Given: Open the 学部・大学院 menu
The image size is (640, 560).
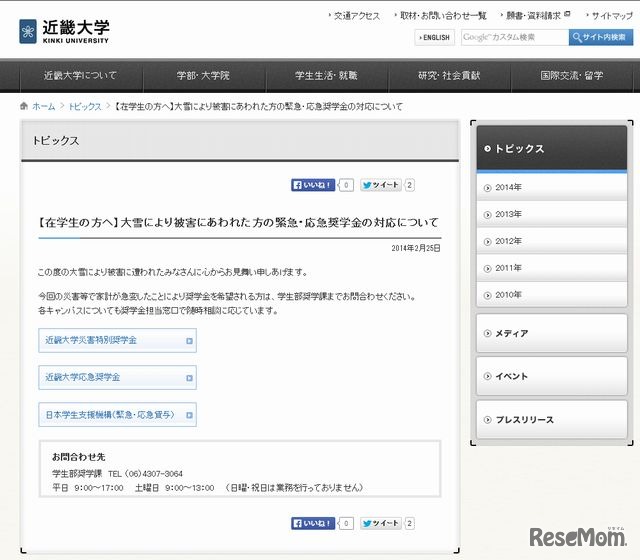Looking at the screenshot, I should [x=204, y=76].
